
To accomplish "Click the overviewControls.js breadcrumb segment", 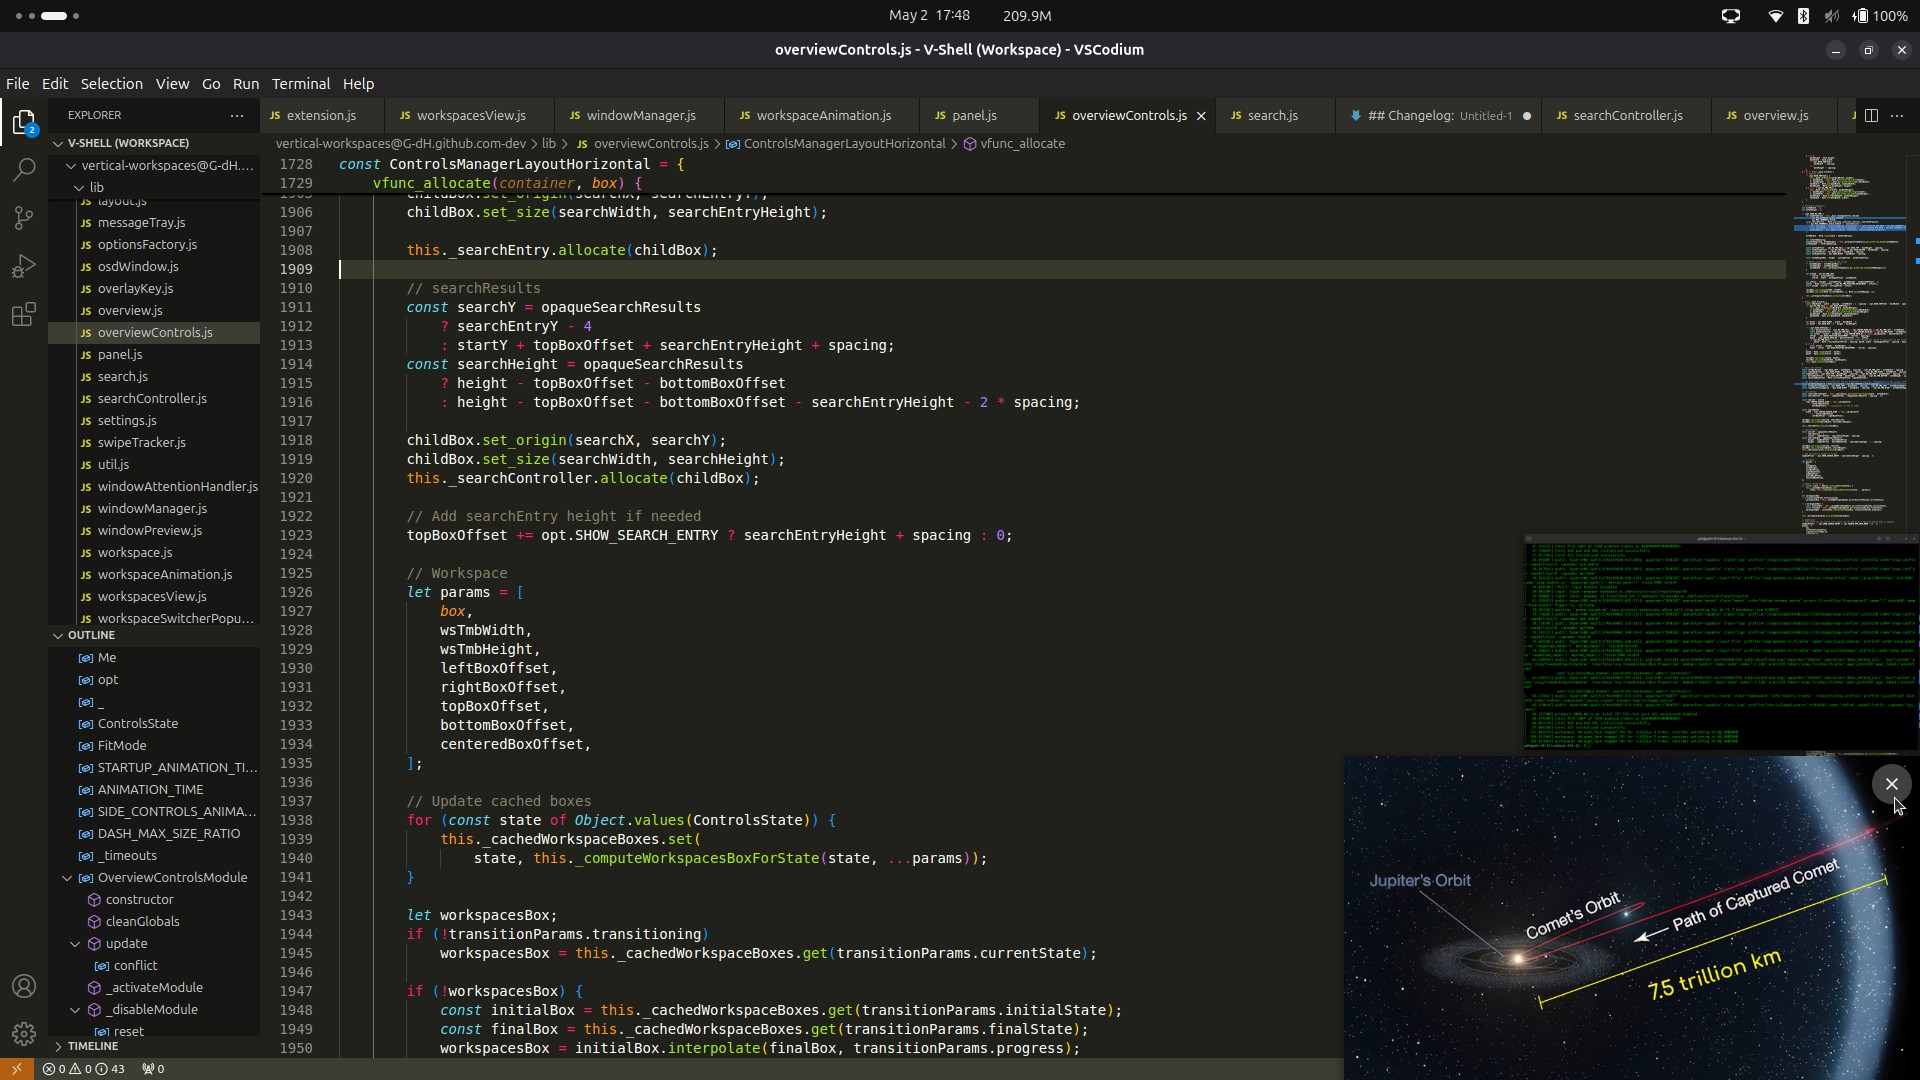I will coord(642,144).
